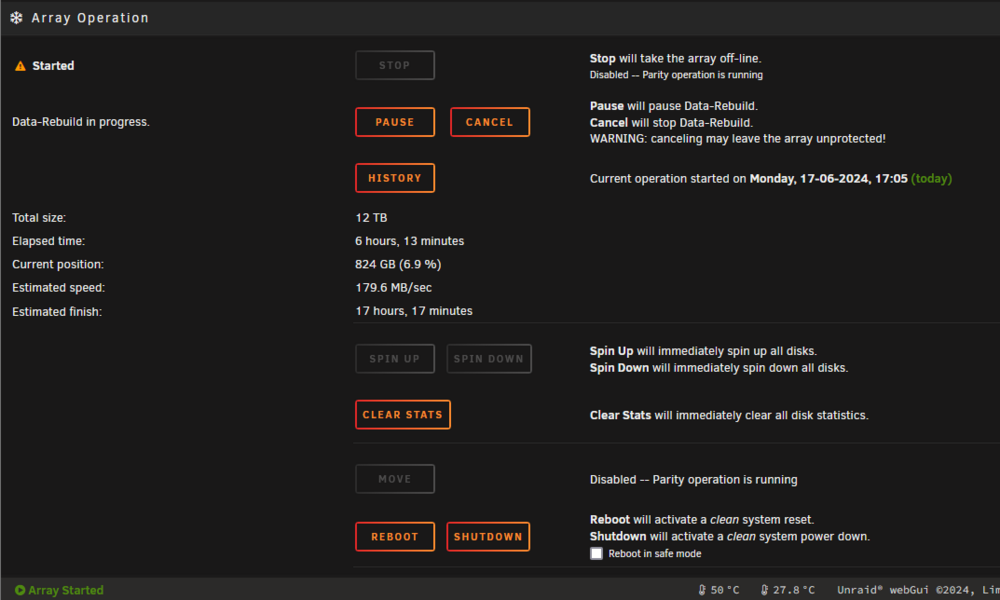This screenshot has height=600, width=1000.
Task: Click the SHUTDOWN button
Action: (x=489, y=537)
